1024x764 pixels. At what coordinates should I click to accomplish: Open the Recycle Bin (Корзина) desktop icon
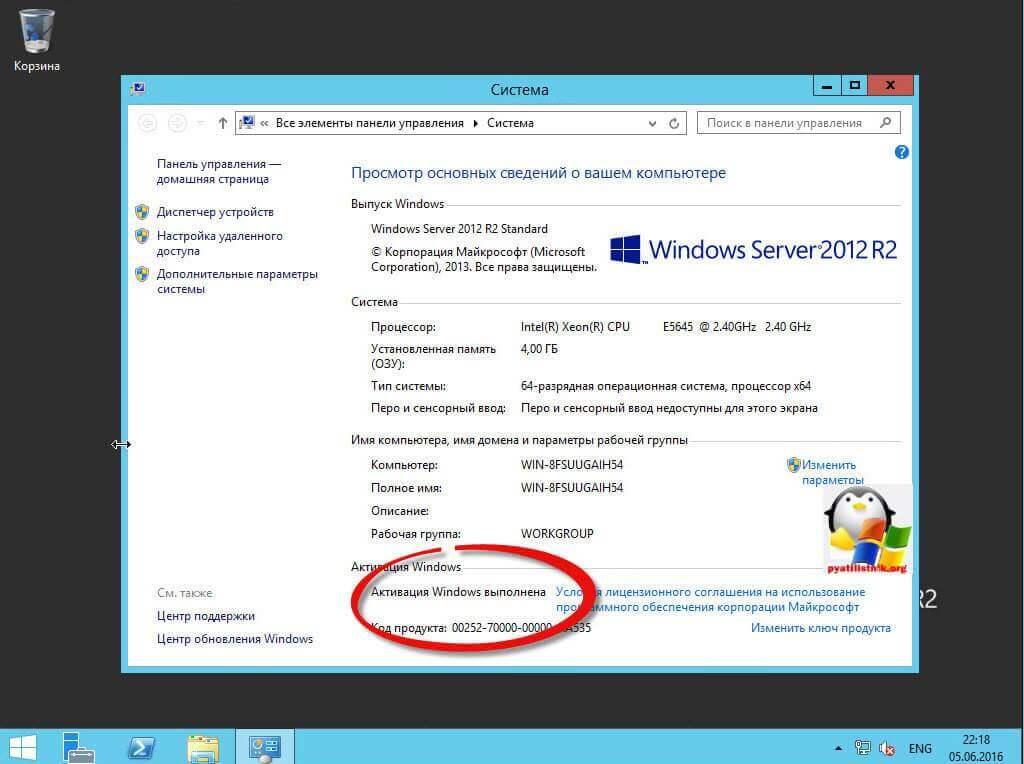(37, 39)
